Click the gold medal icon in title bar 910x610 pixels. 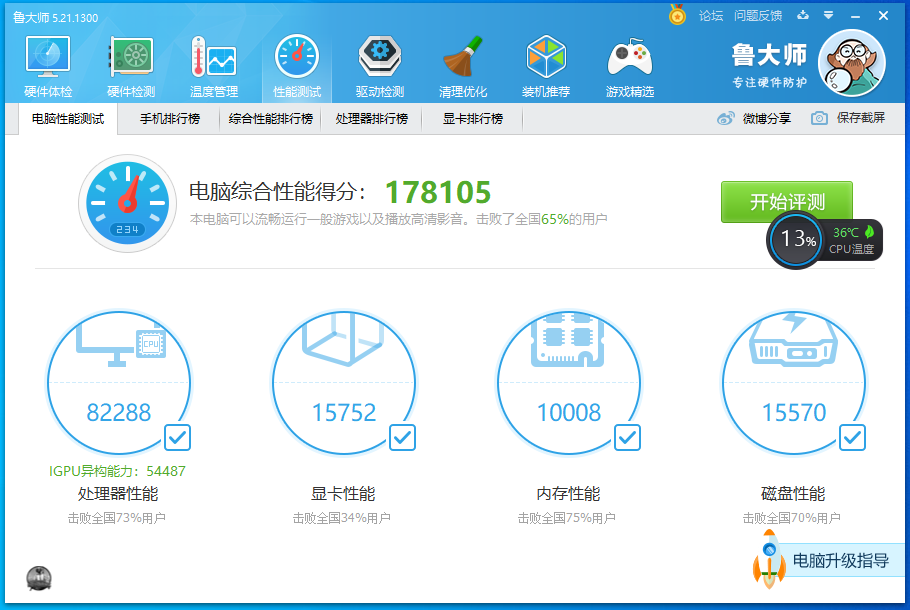pos(677,15)
